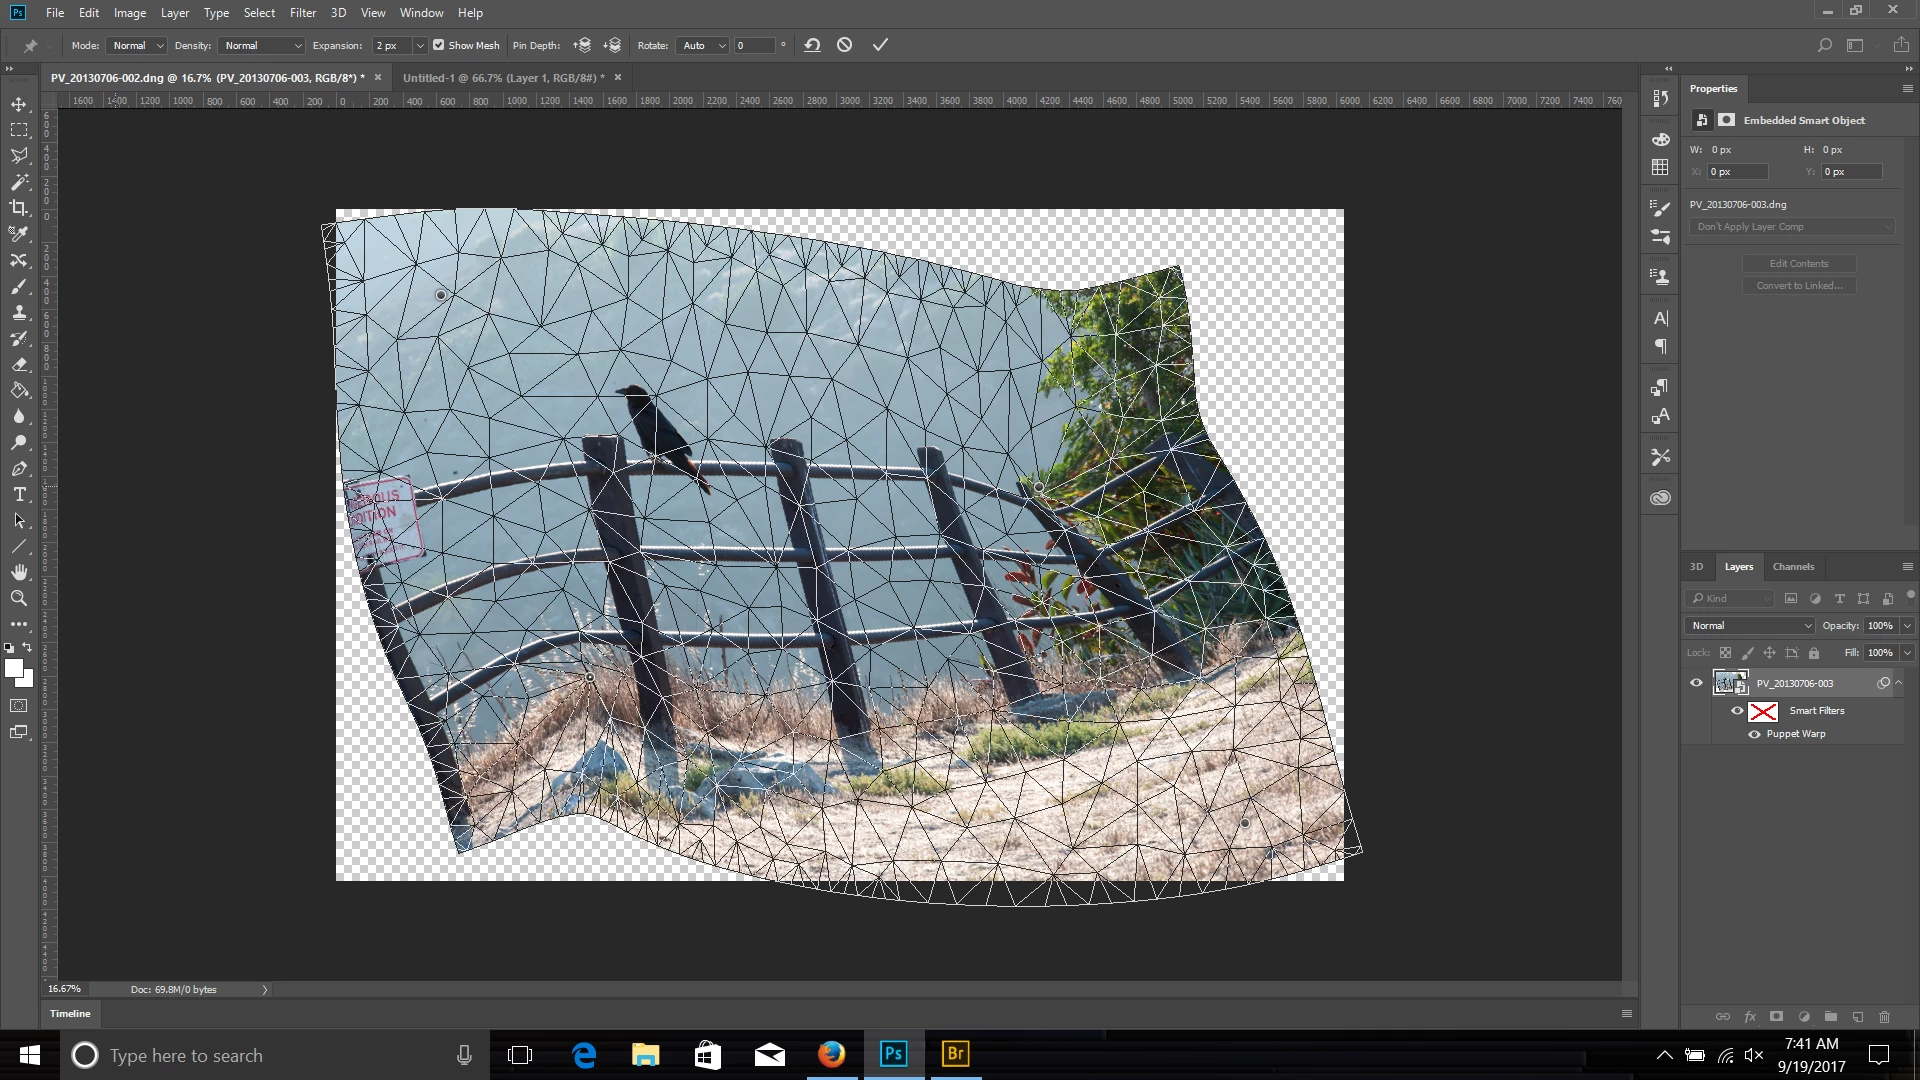
Task: Click the remove all pins icon
Action: point(812,45)
